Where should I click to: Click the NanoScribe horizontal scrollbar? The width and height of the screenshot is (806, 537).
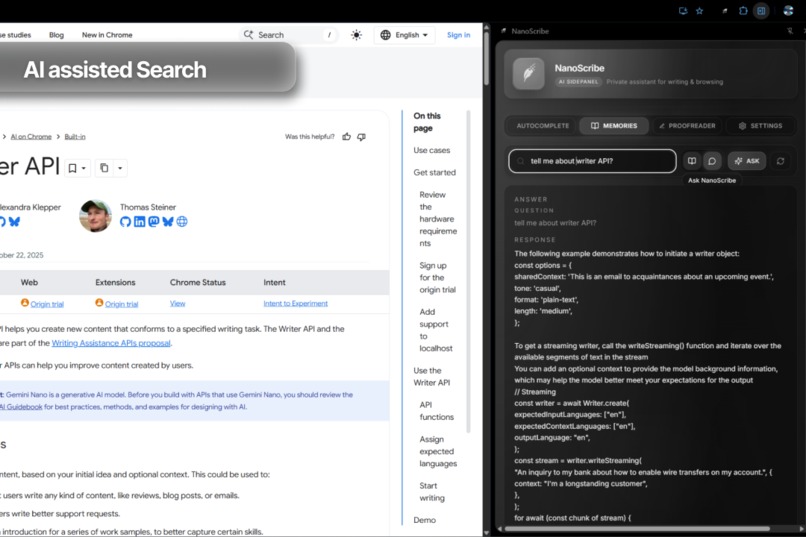(637, 528)
